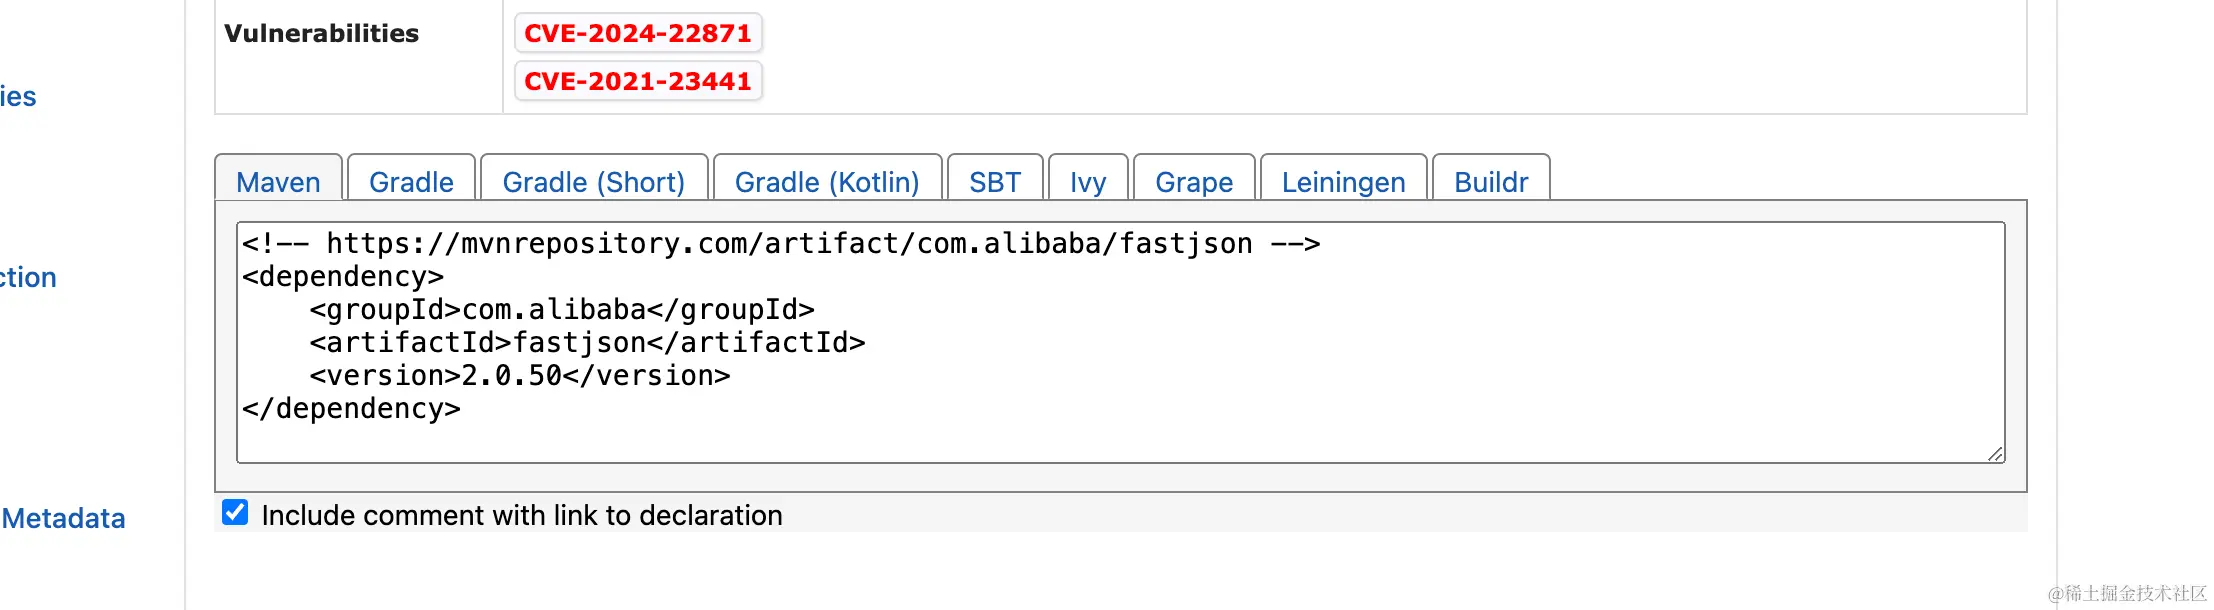Click inside the Maven dependency snippet textarea
The height and width of the screenshot is (610, 2214).
[1121, 342]
